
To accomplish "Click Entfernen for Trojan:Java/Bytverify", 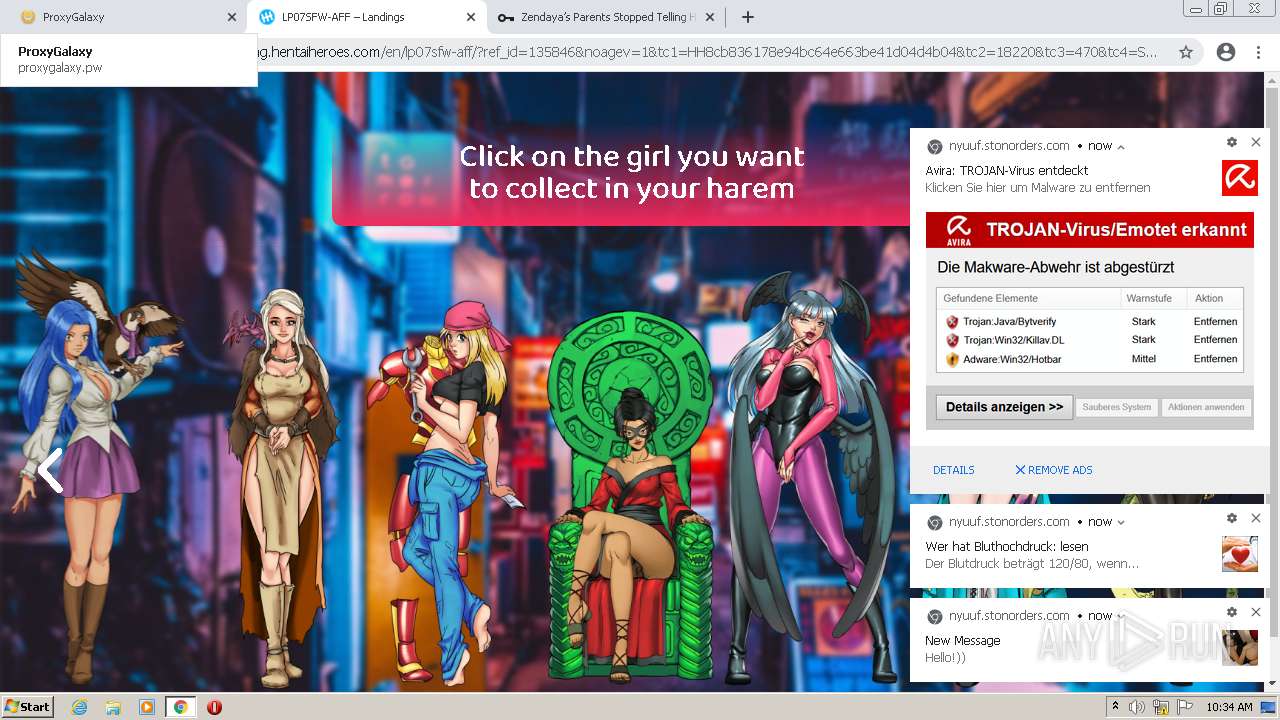I will (x=1215, y=322).
